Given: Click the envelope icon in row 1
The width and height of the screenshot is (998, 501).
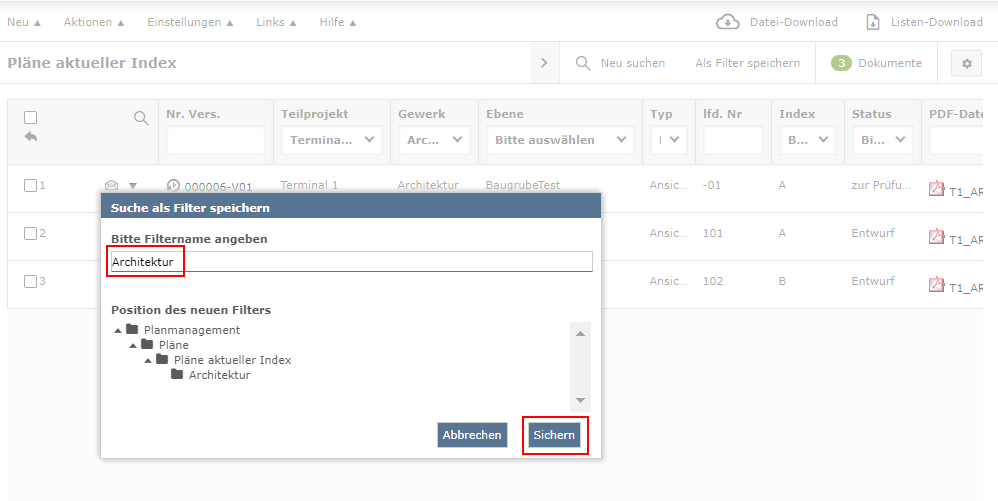Looking at the screenshot, I should 112,185.
